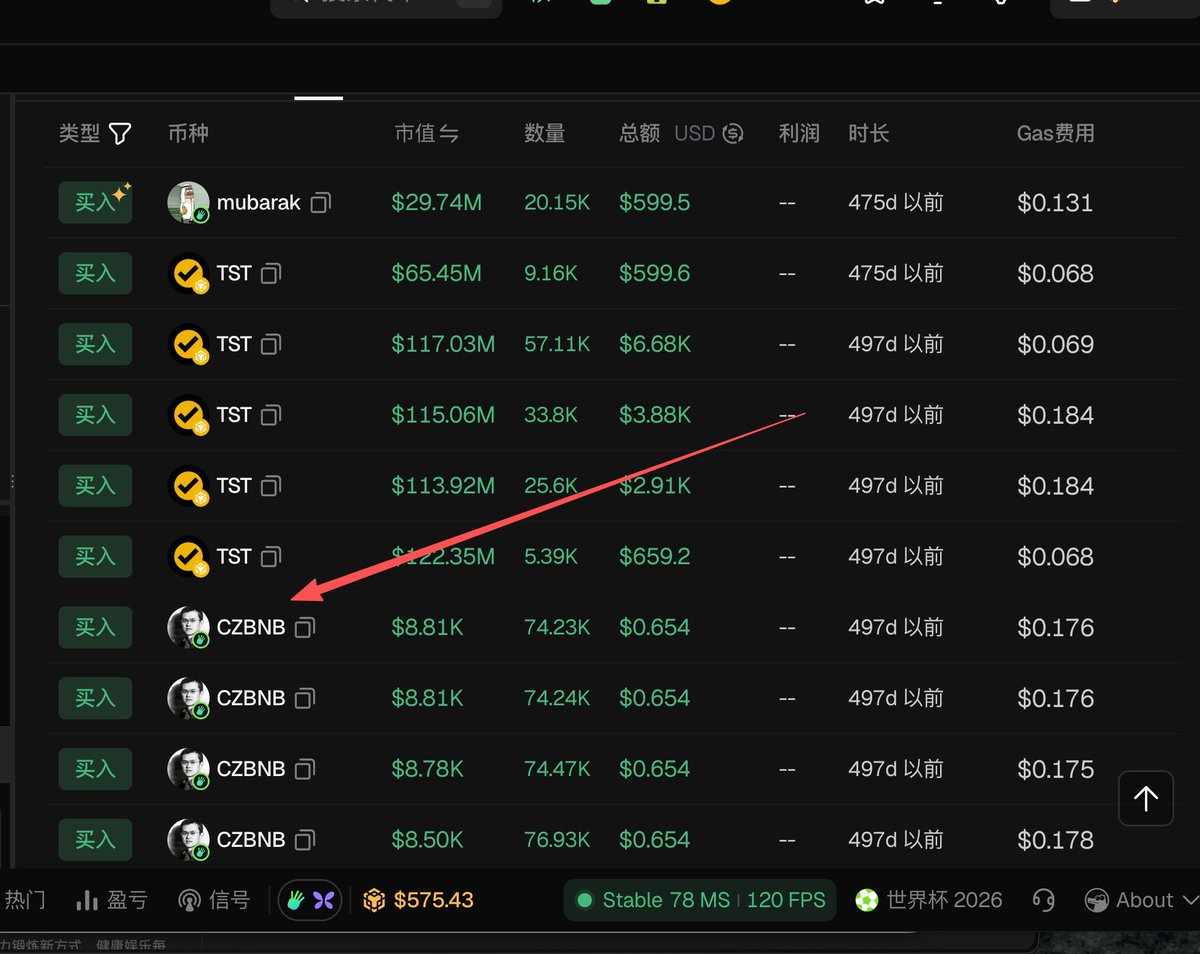The height and width of the screenshot is (954, 1200).
Task: Open the 世界杯 2026 football link
Action: [928, 900]
